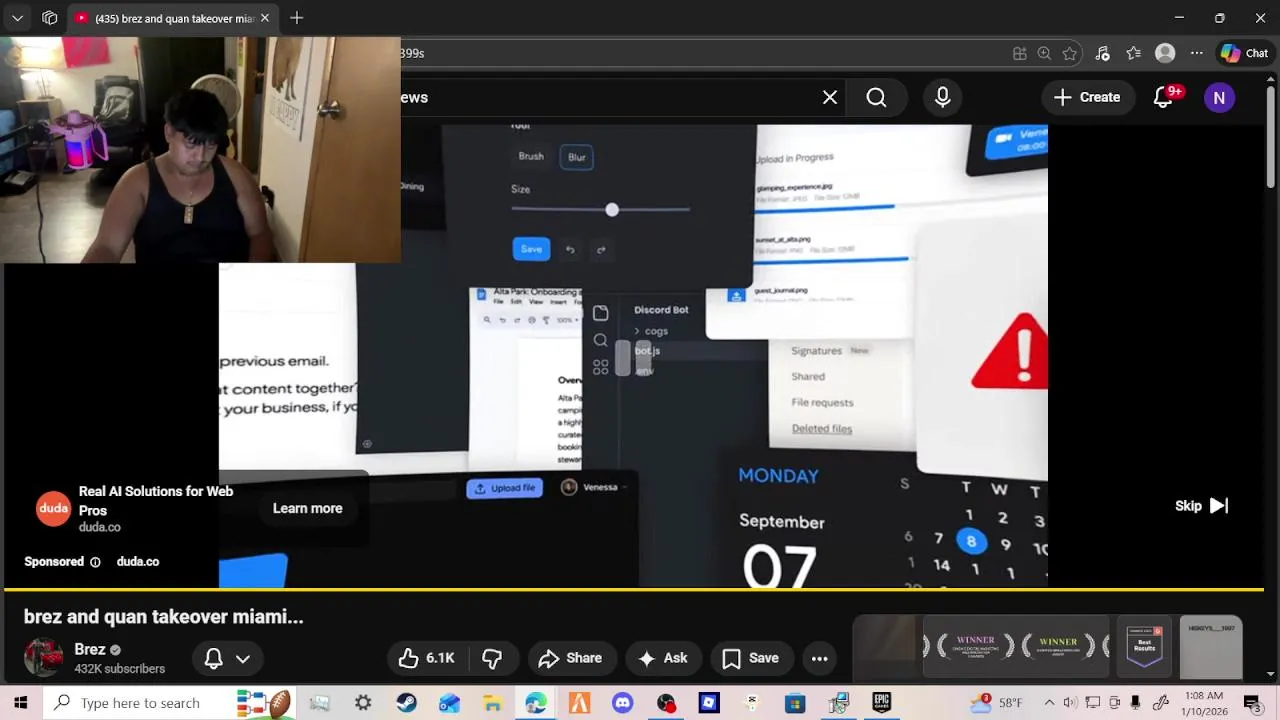Image resolution: width=1280 pixels, height=720 pixels.
Task: Show hidden system tray icons
Action: click(1049, 703)
